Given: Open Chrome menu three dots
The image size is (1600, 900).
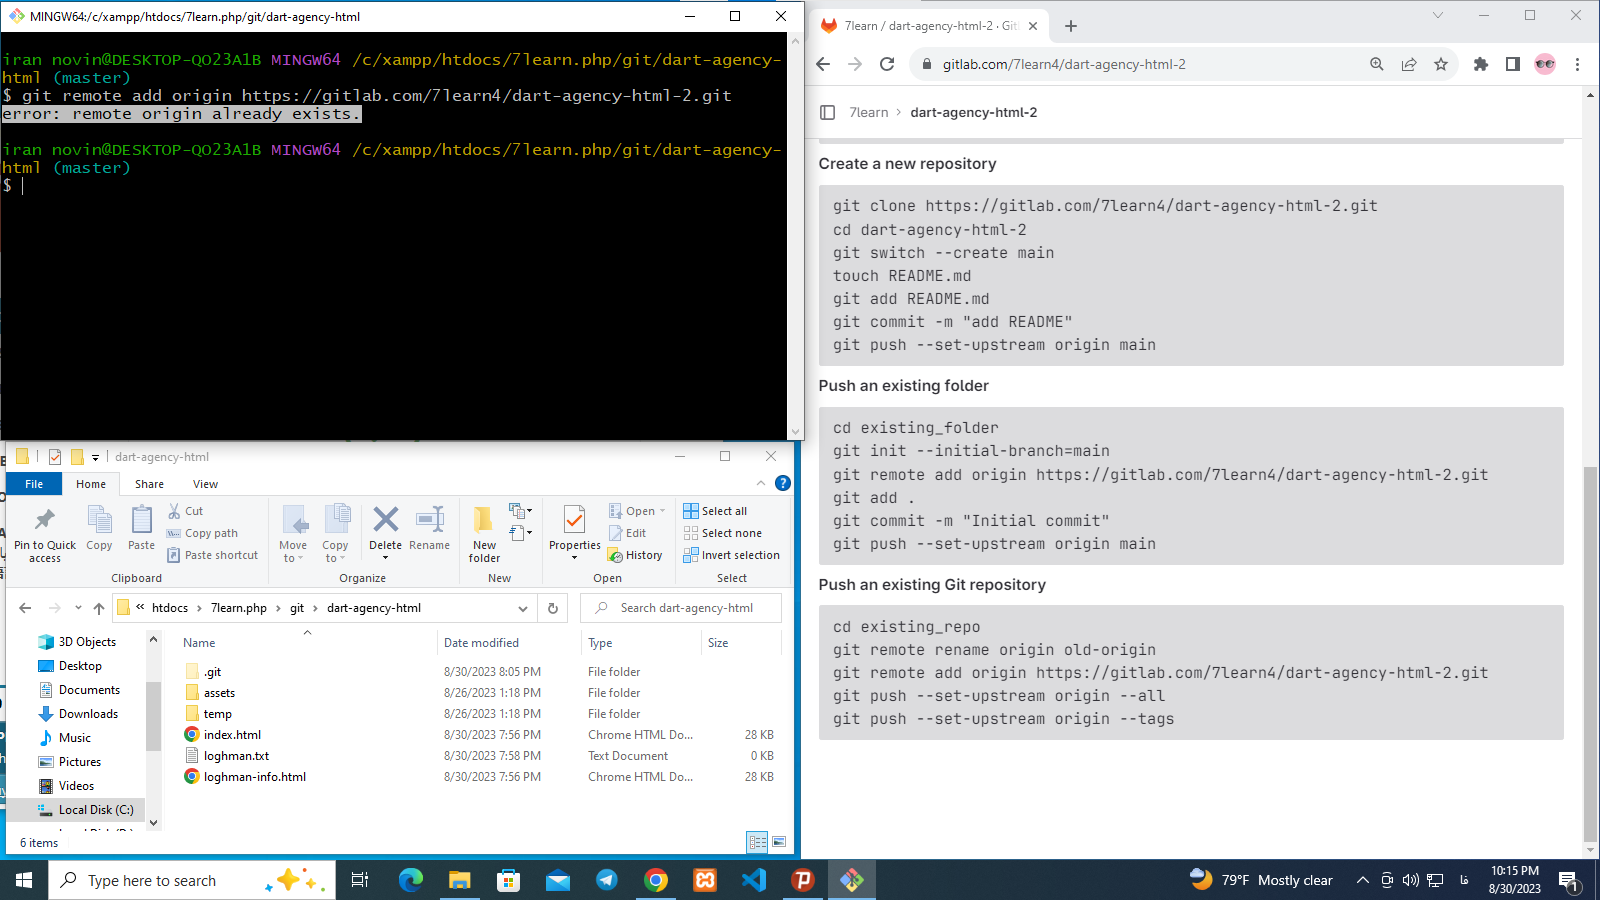Looking at the screenshot, I should (x=1578, y=64).
